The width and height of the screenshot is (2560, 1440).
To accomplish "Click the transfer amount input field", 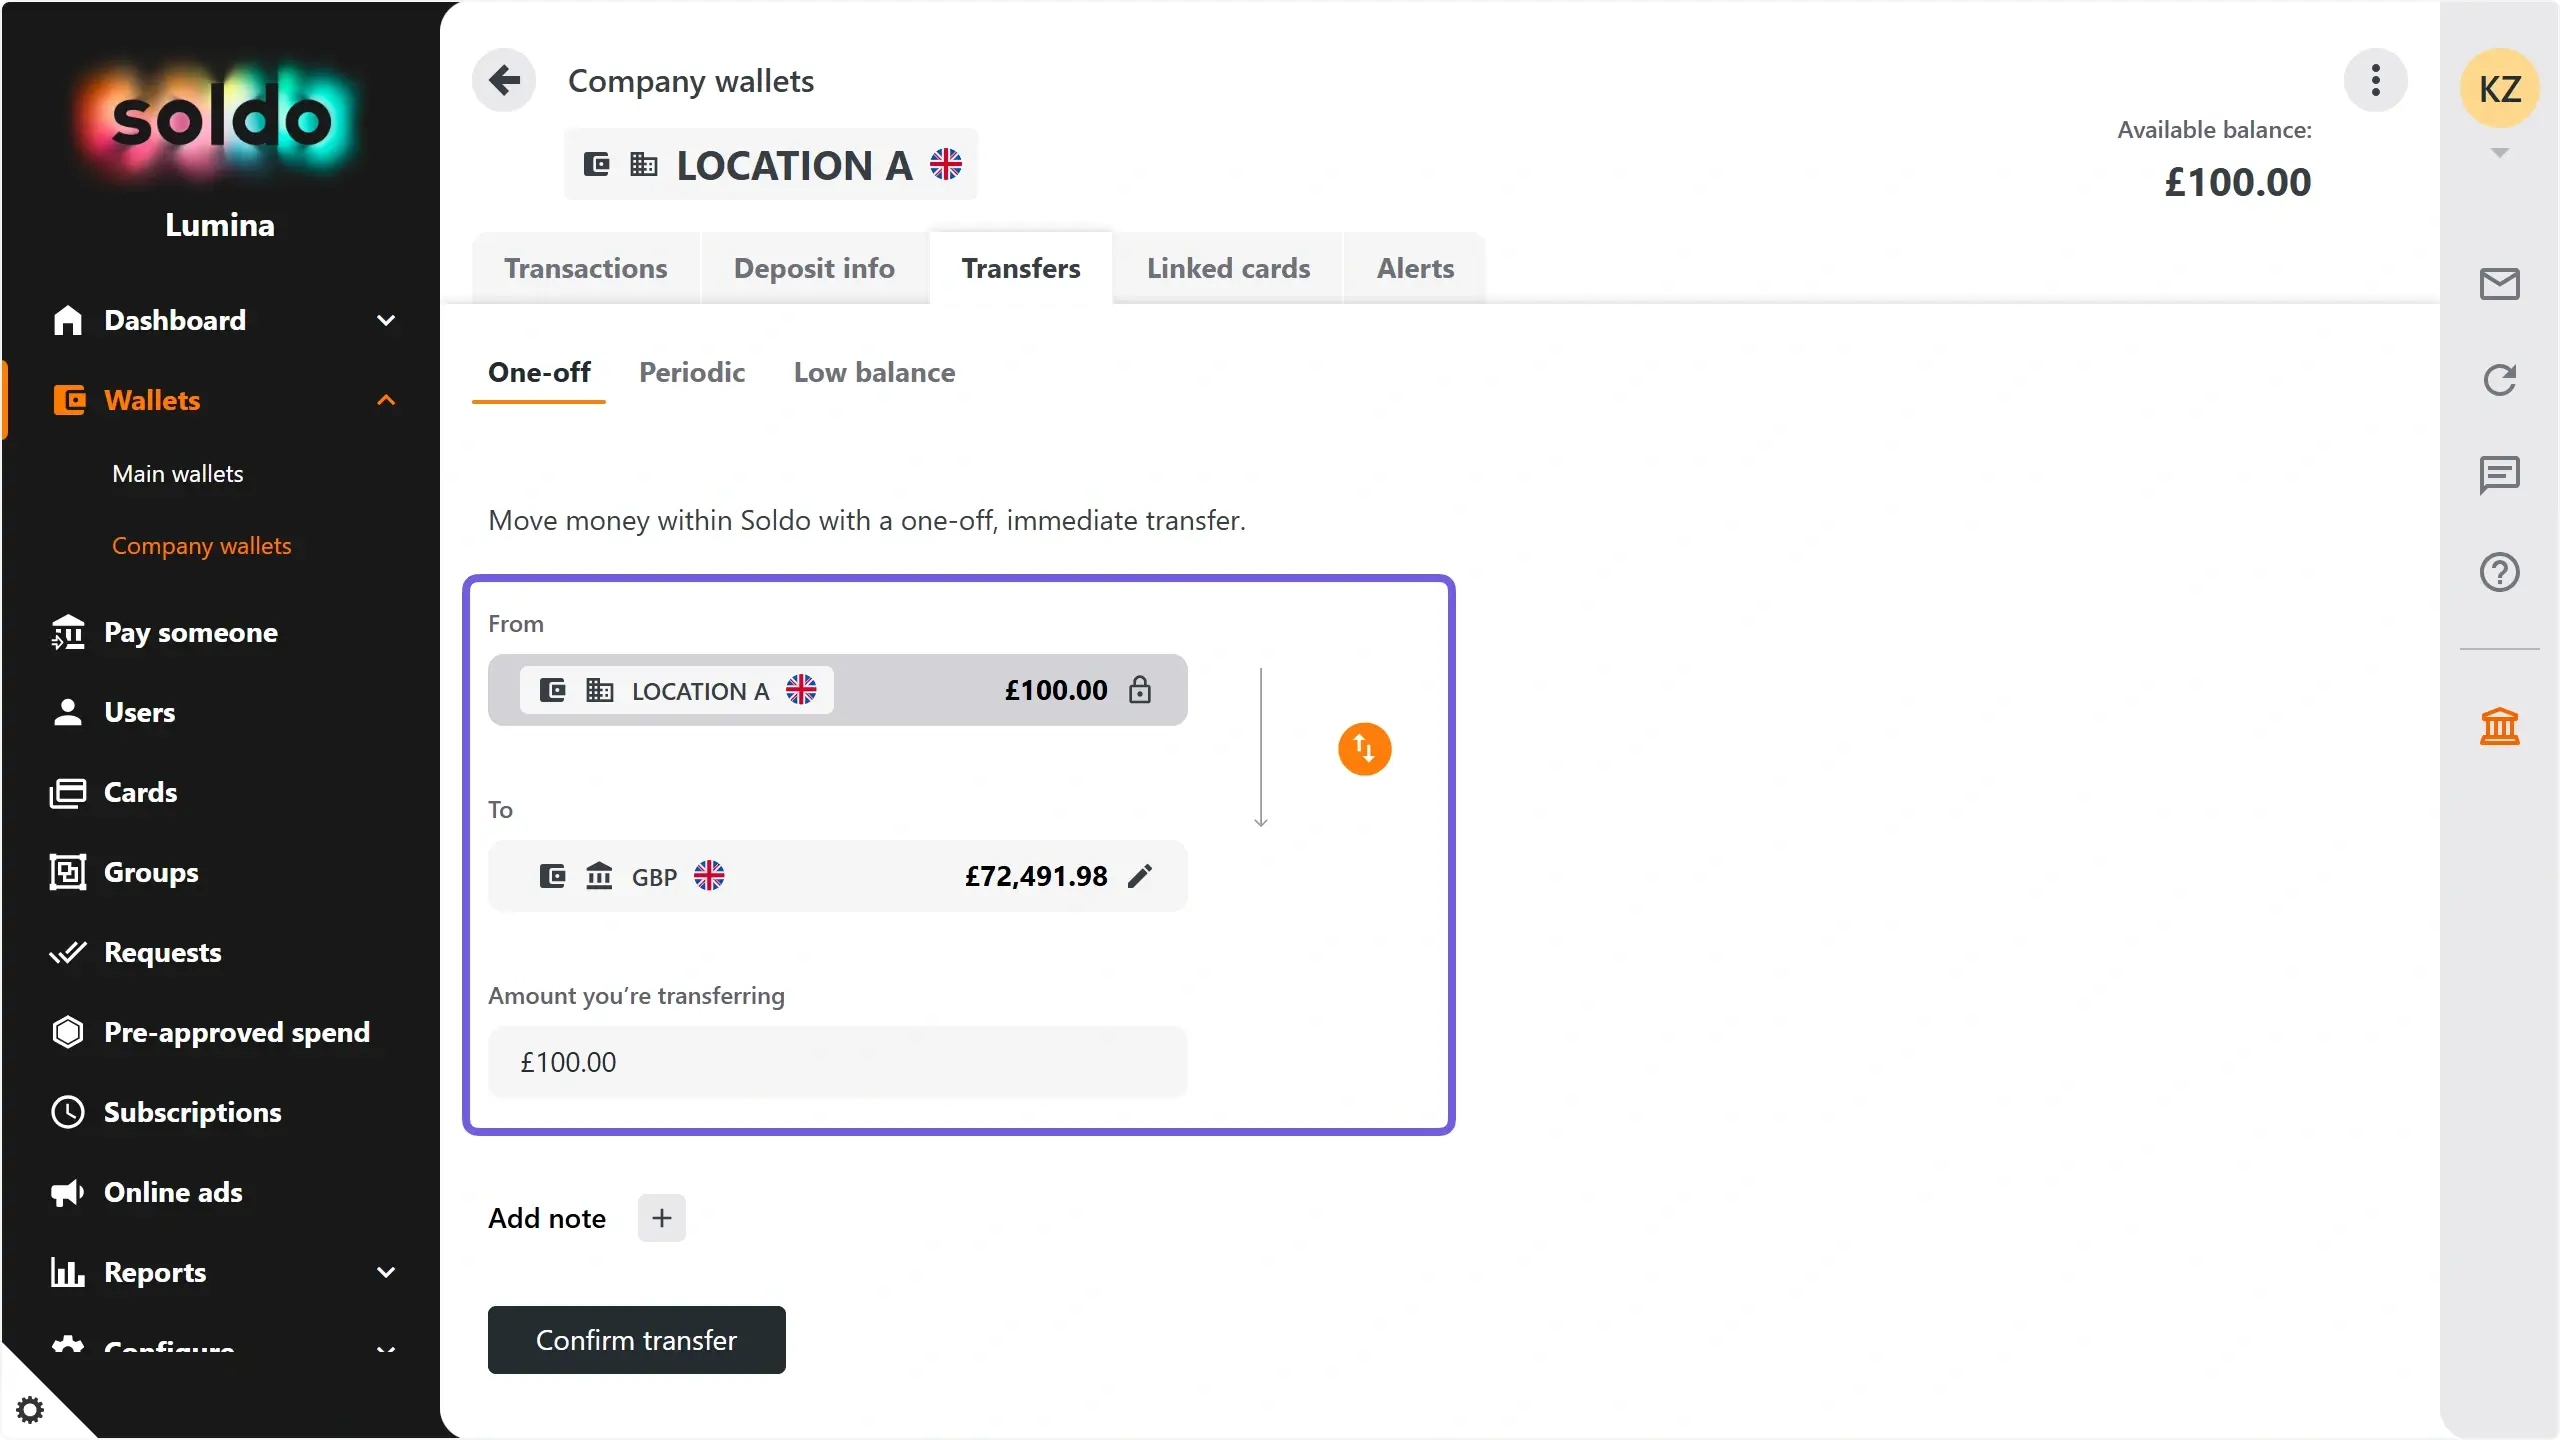I will pyautogui.click(x=838, y=1062).
